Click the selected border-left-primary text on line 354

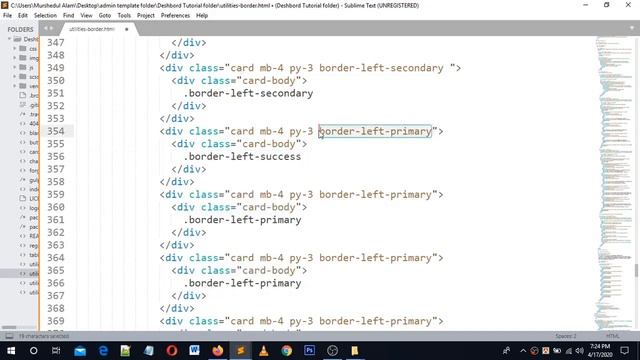click(x=375, y=131)
